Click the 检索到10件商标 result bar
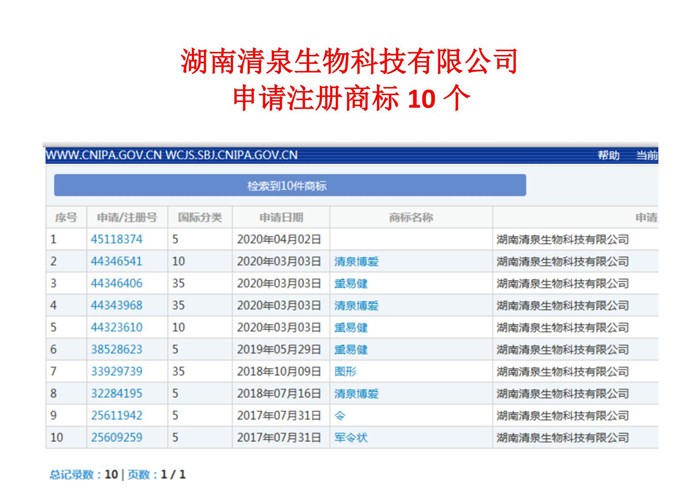Screen dimensions: 700x495 tap(289, 186)
